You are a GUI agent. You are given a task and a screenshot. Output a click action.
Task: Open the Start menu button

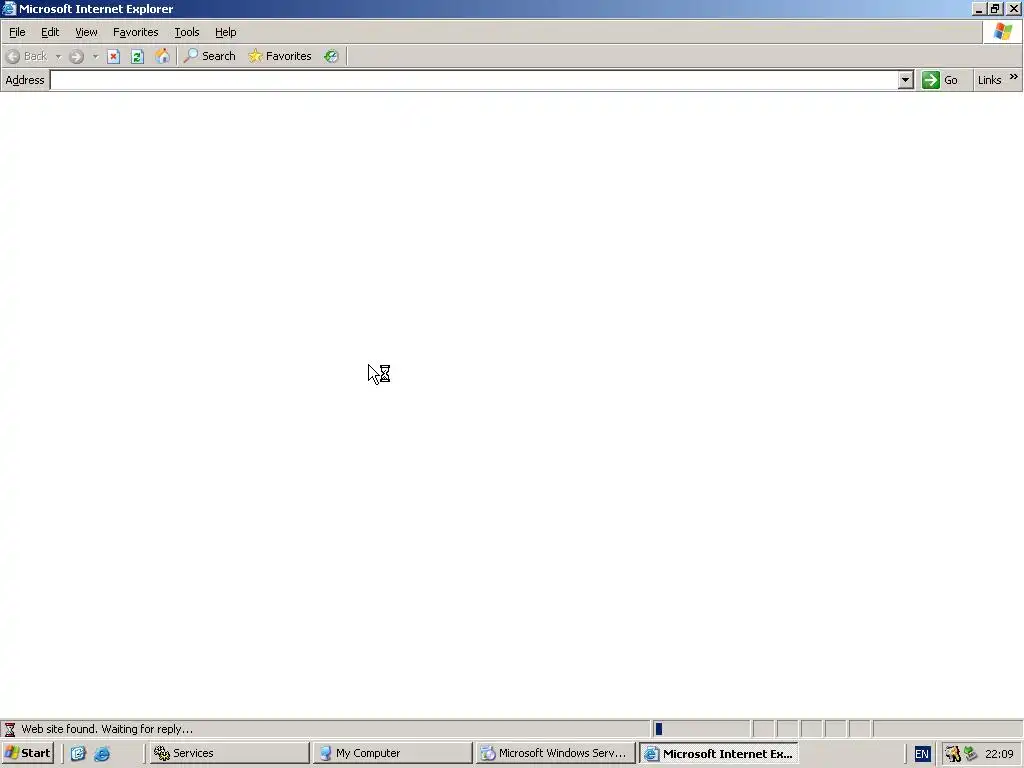[27, 753]
